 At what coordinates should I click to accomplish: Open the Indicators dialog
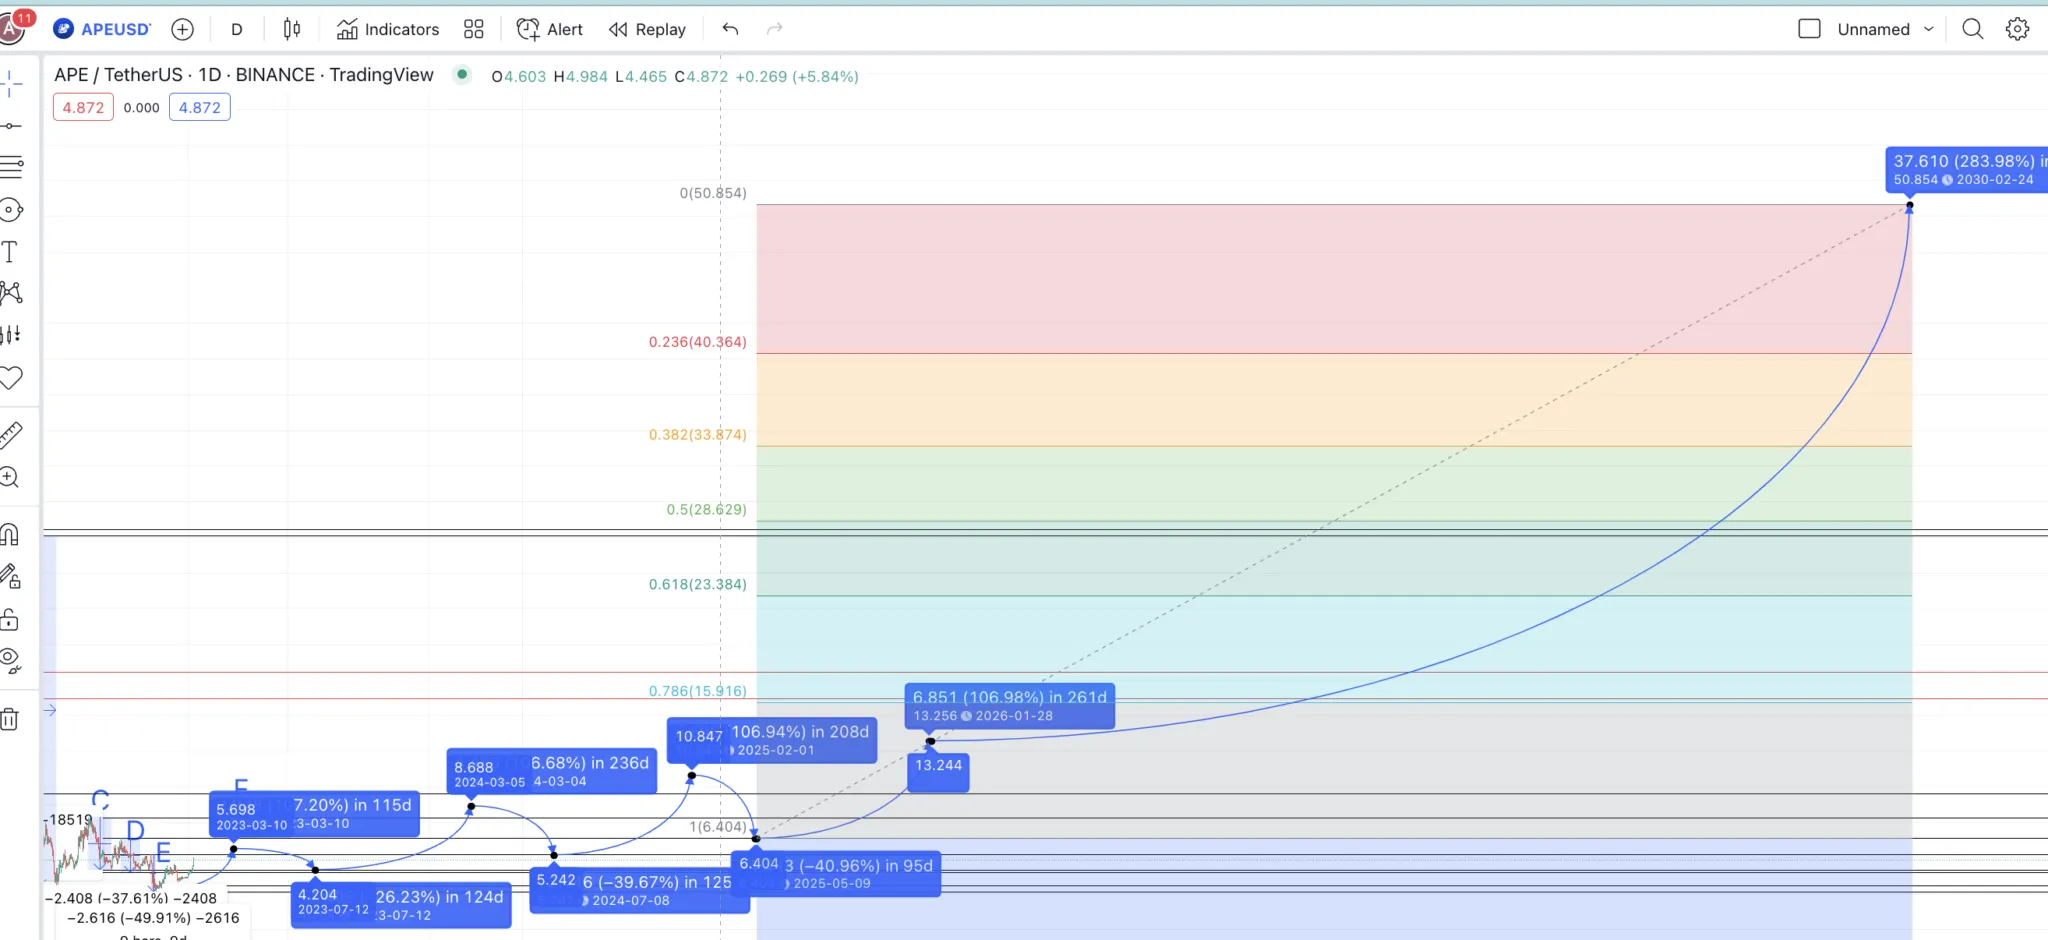click(388, 29)
